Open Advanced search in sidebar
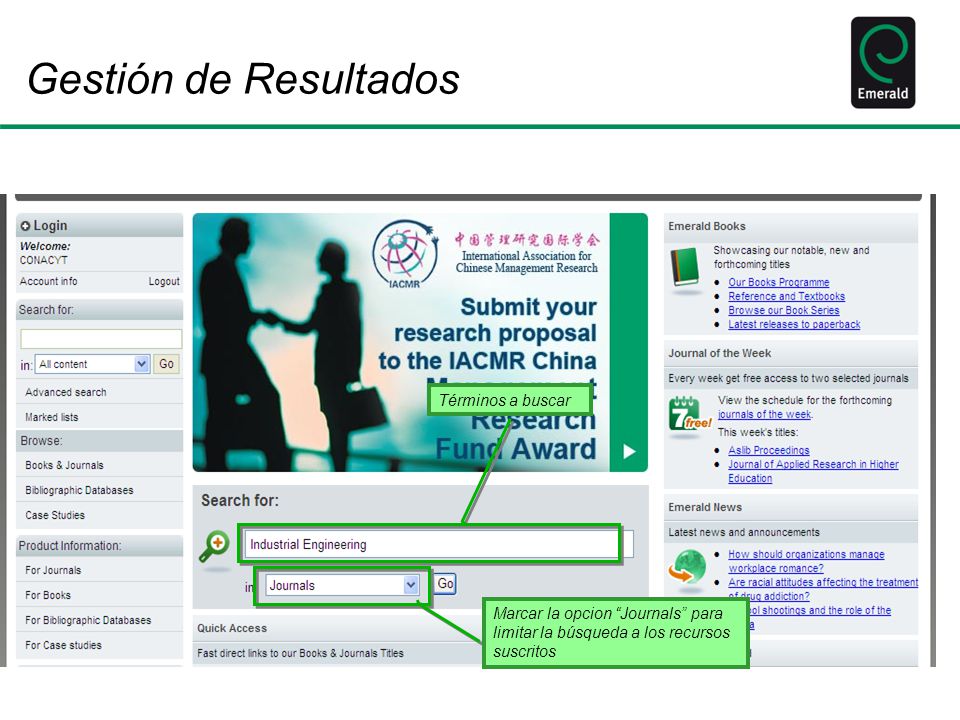Screen dimensions: 960x720 tap(66, 392)
